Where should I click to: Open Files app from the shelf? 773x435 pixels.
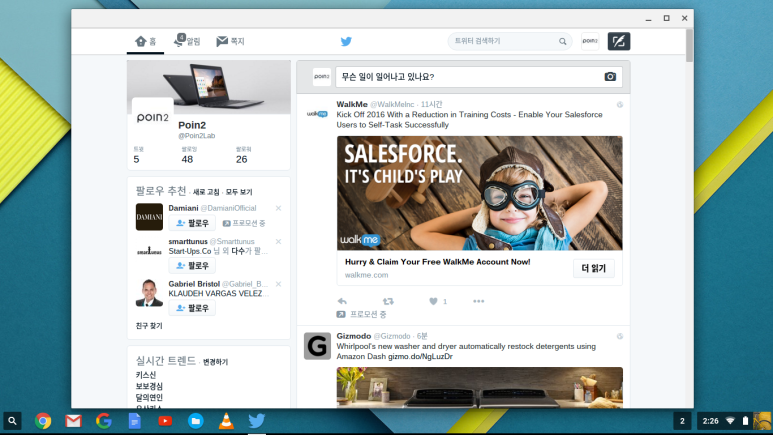[196, 421]
